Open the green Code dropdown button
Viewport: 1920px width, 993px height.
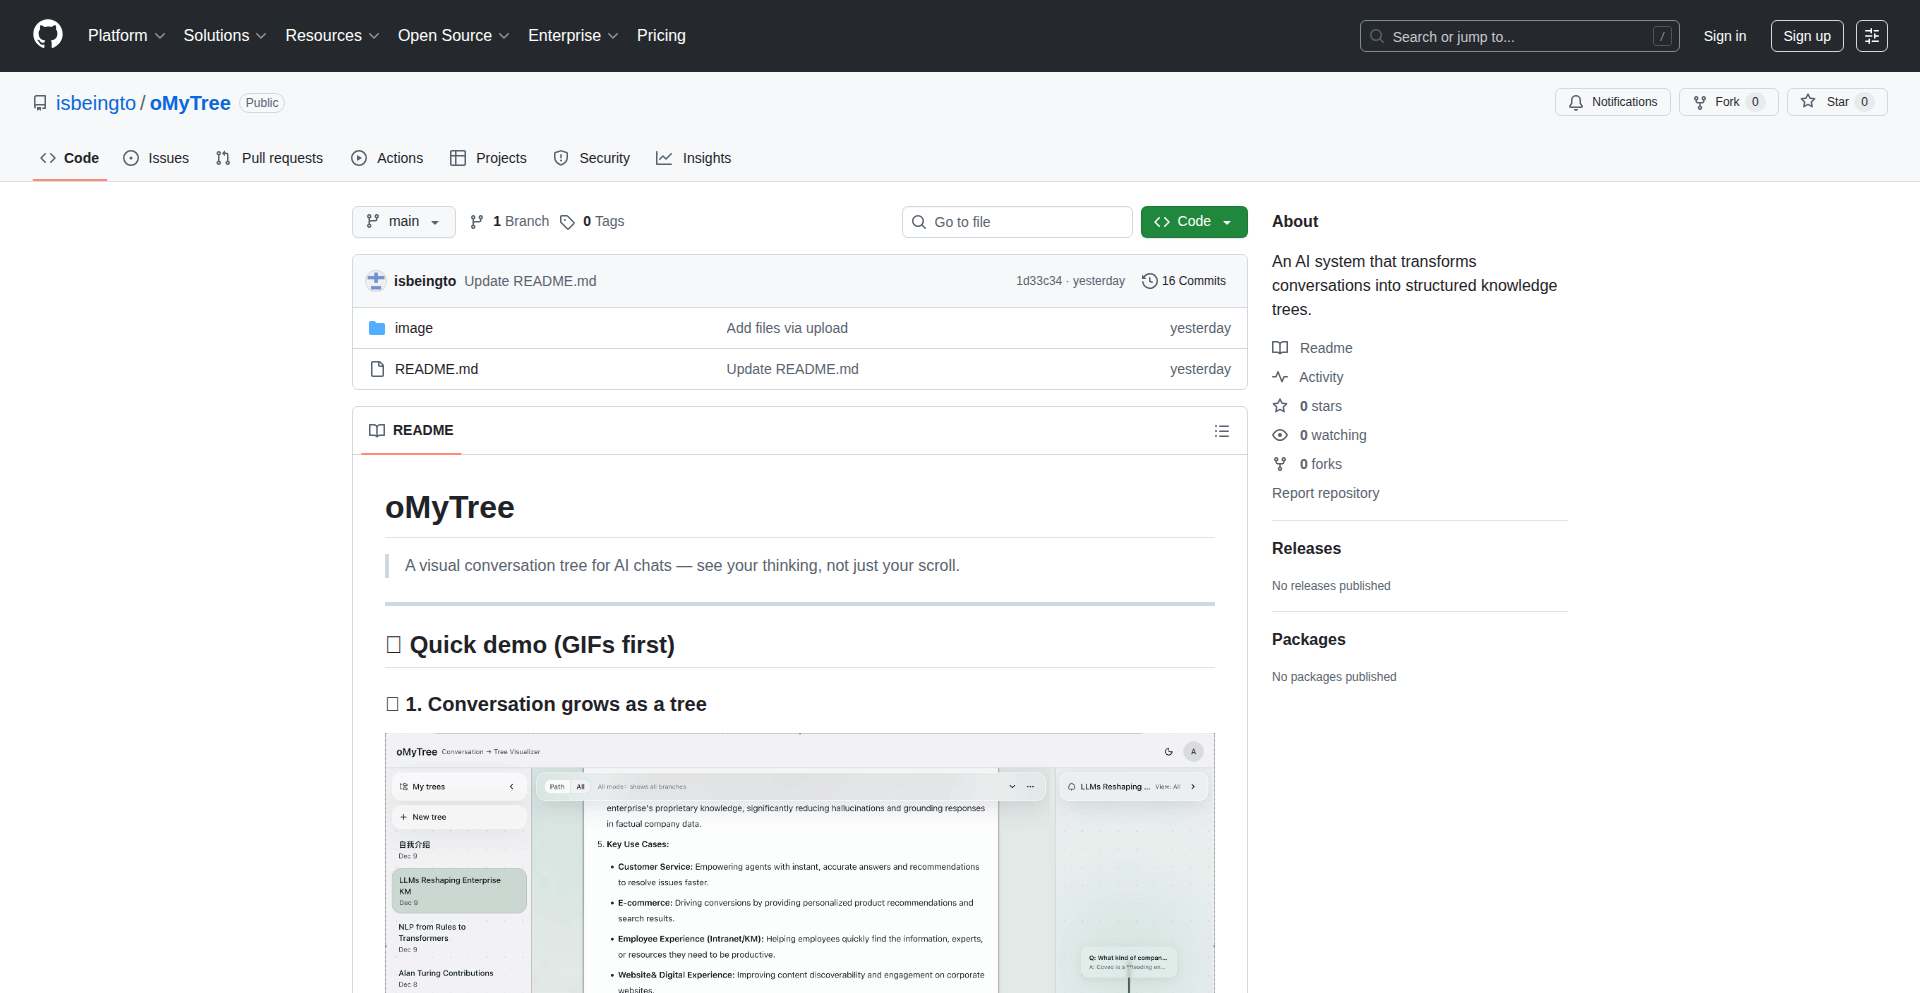tap(1194, 222)
